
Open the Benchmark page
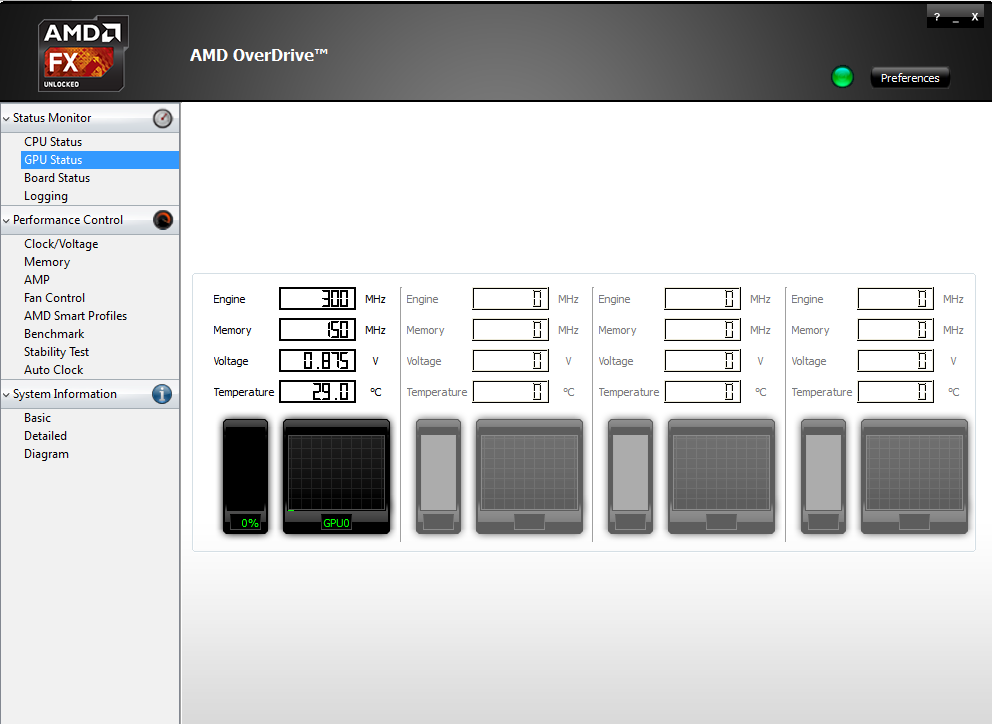(x=54, y=334)
